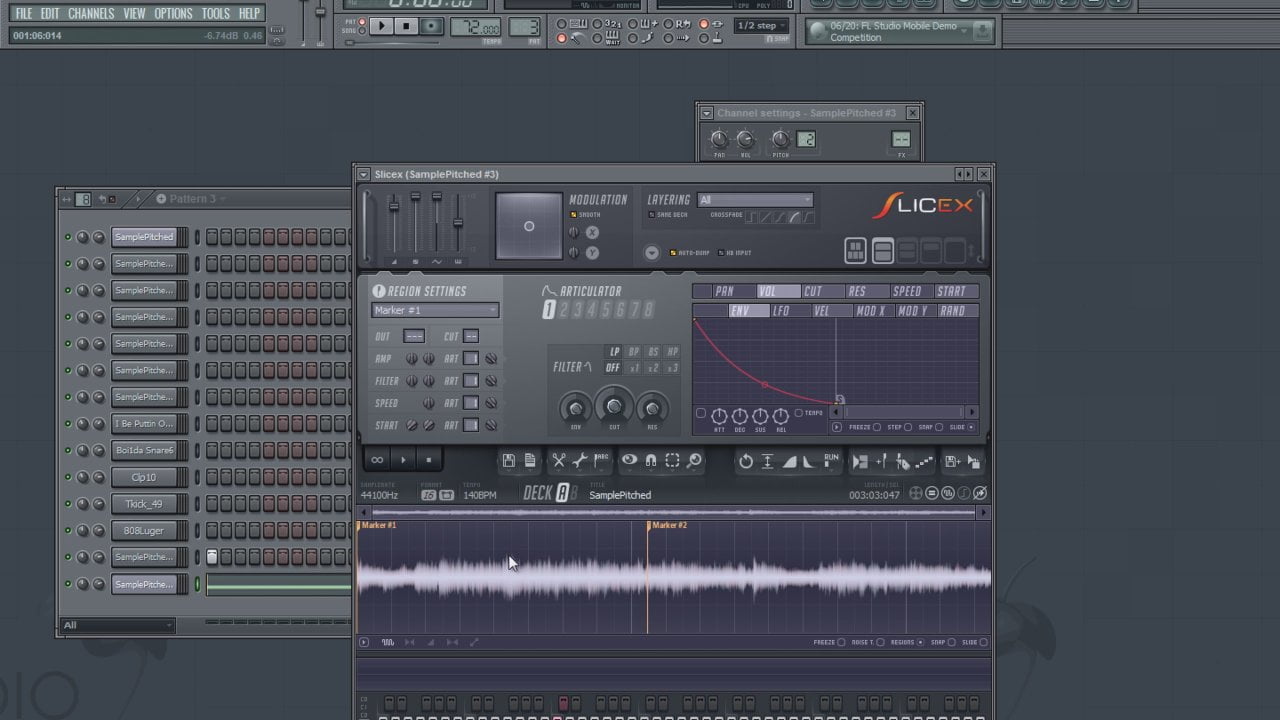
Task: Click the Slicex save icon
Action: click(x=509, y=461)
